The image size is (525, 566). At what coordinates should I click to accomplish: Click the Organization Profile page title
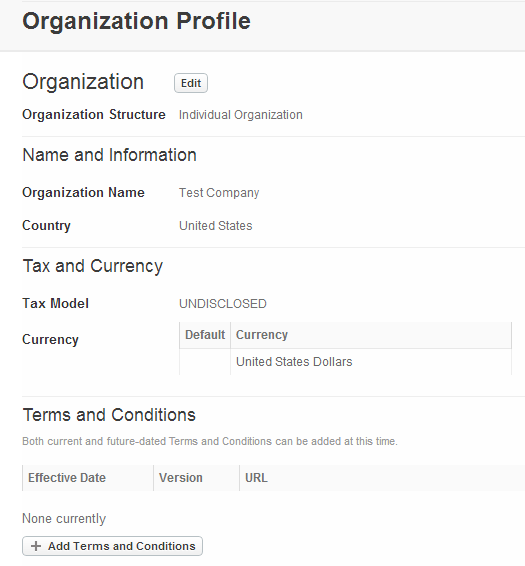136,21
